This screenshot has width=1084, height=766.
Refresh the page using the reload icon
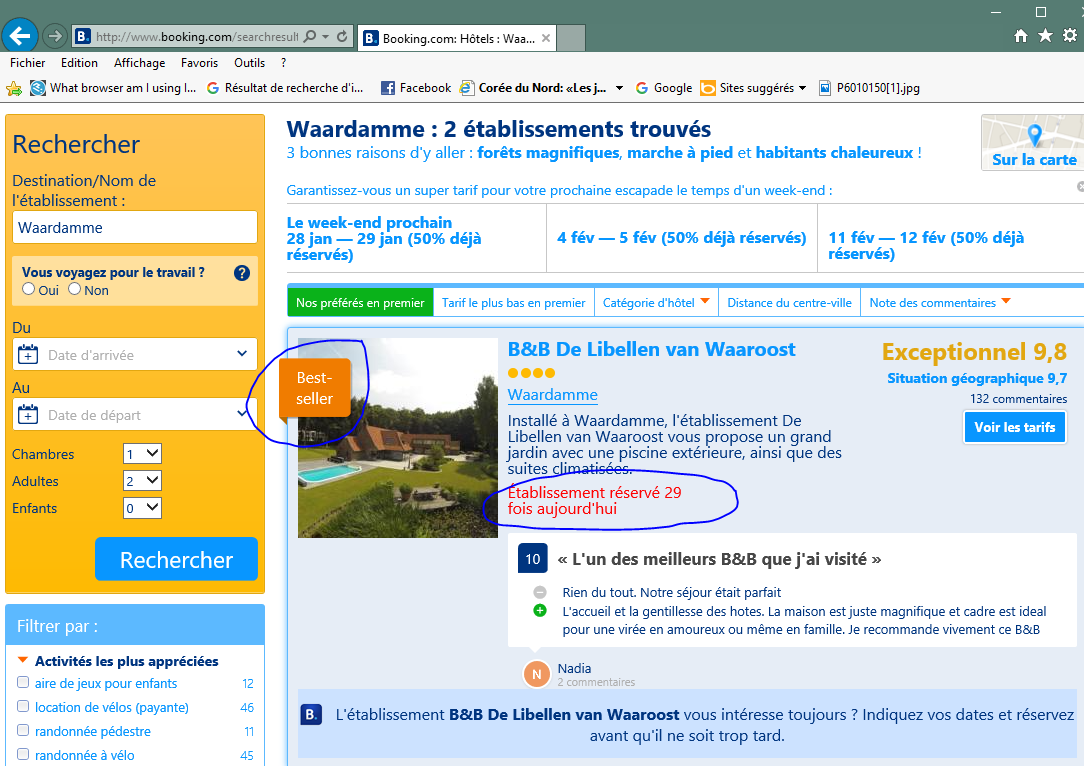(342, 36)
